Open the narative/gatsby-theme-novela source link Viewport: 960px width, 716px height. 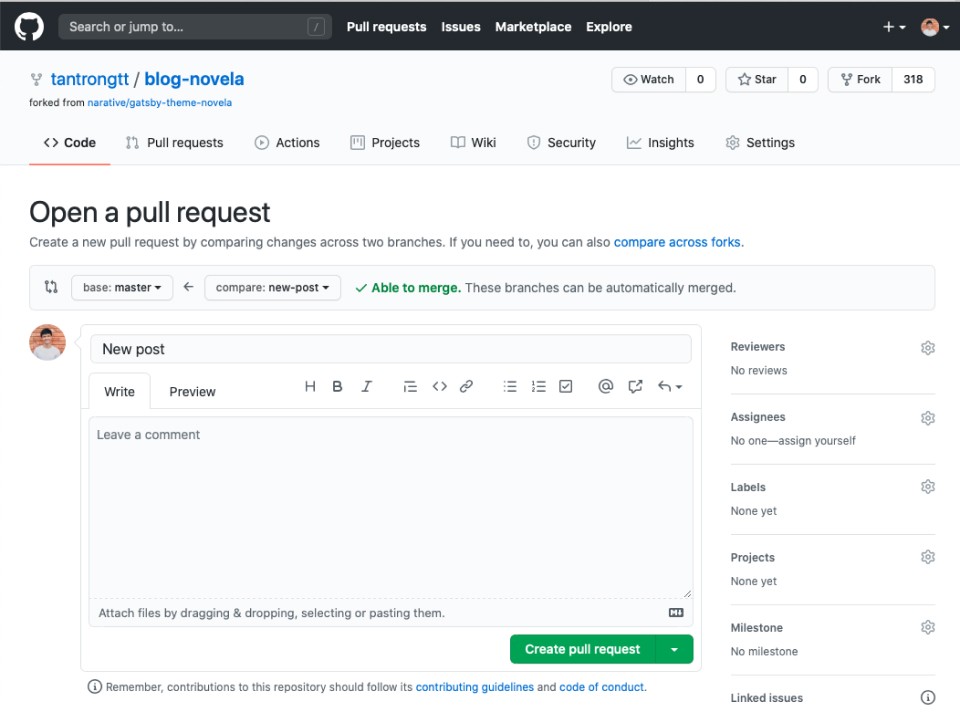(160, 103)
